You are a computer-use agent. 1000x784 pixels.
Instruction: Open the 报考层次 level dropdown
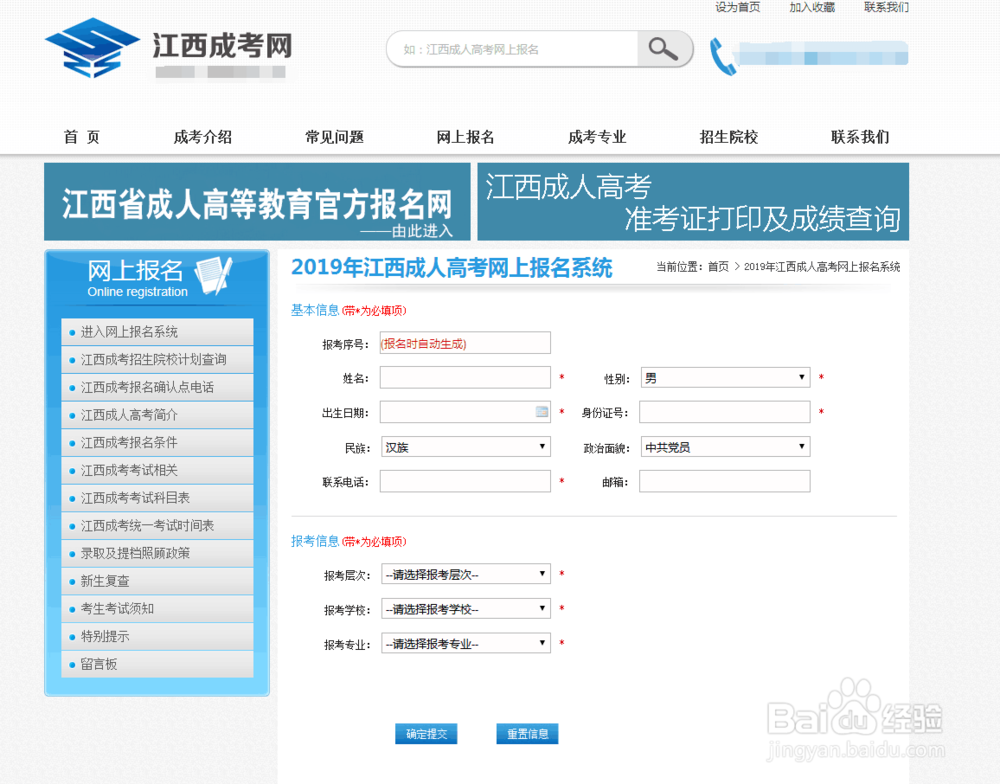[466, 573]
